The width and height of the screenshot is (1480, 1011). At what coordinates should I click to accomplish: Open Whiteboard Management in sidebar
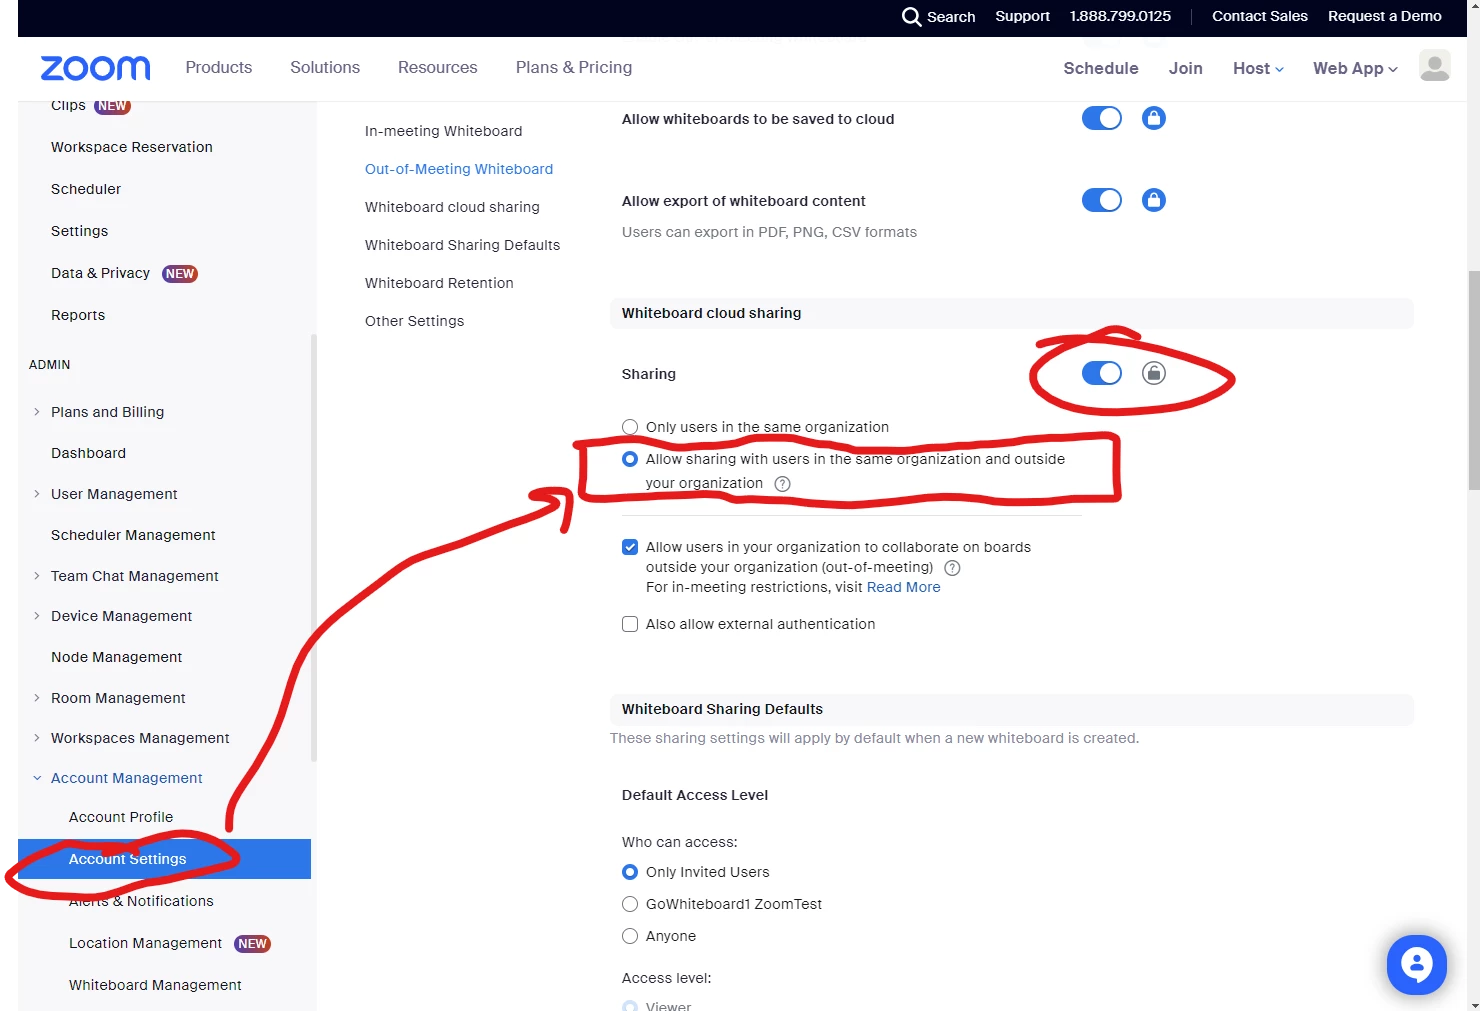coord(155,985)
